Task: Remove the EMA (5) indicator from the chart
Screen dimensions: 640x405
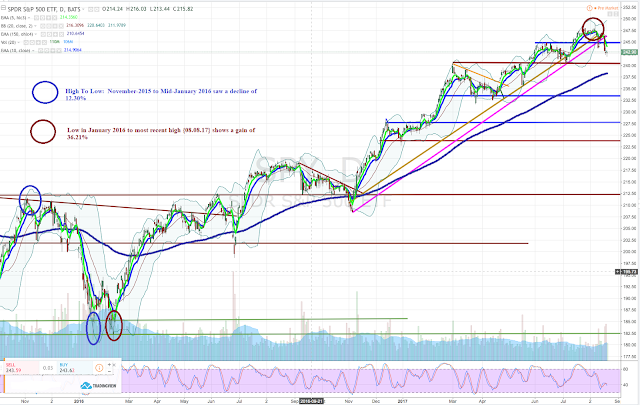Action: 55,18
